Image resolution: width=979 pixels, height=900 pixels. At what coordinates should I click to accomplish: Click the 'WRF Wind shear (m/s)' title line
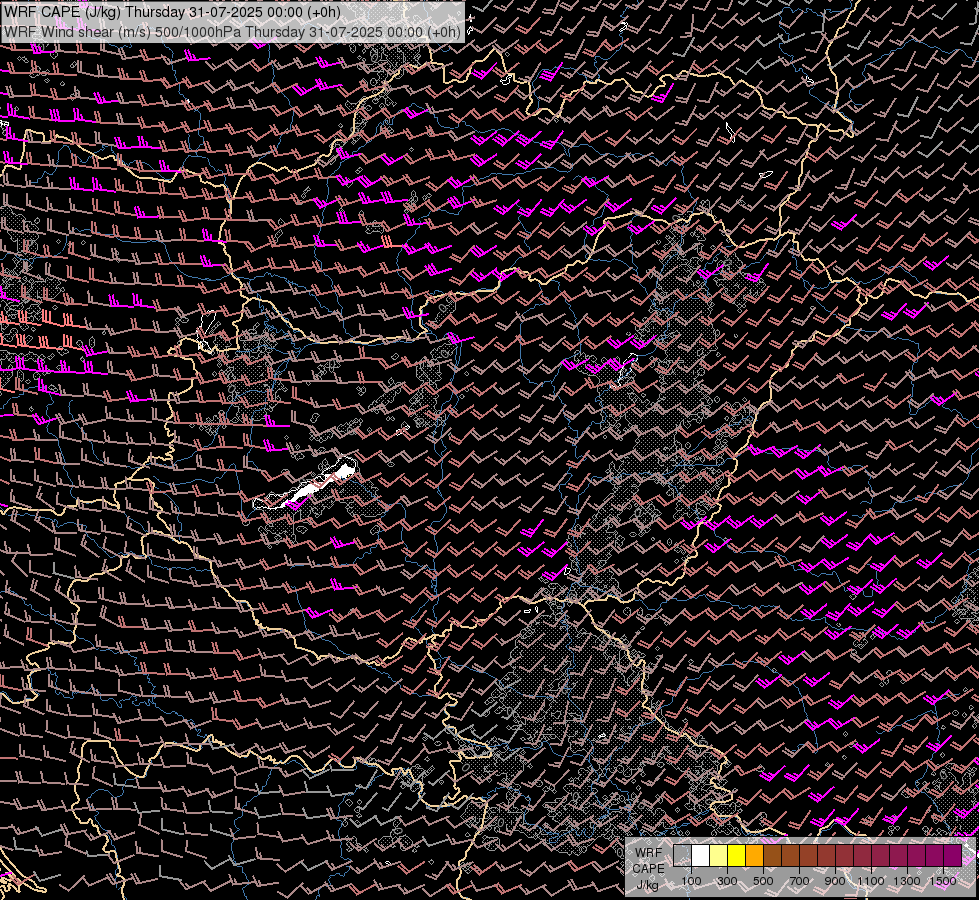[232, 32]
